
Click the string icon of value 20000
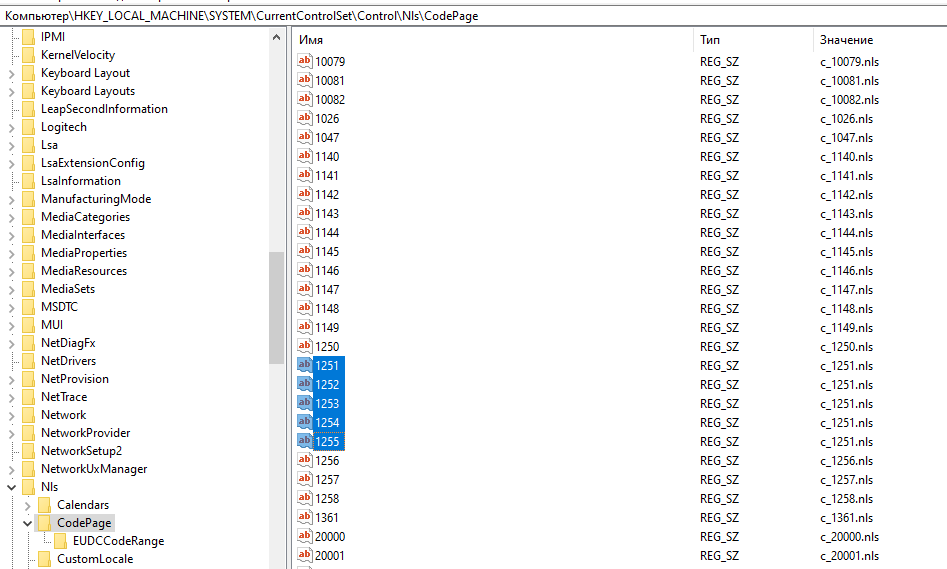coord(304,536)
